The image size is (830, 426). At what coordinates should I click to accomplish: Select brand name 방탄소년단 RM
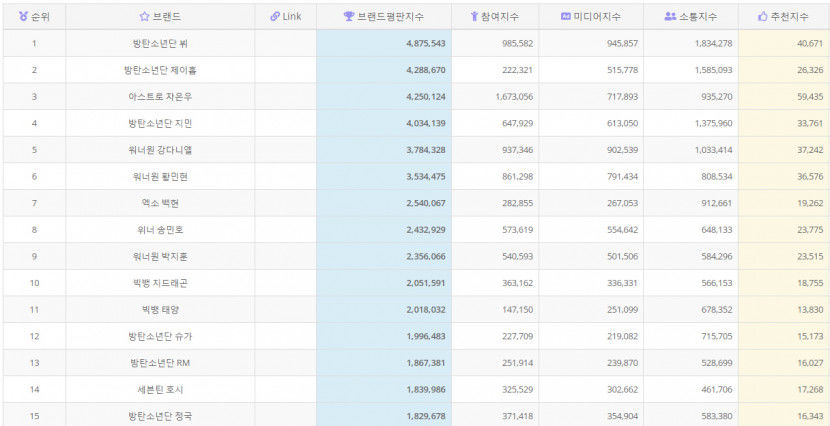(x=160, y=363)
